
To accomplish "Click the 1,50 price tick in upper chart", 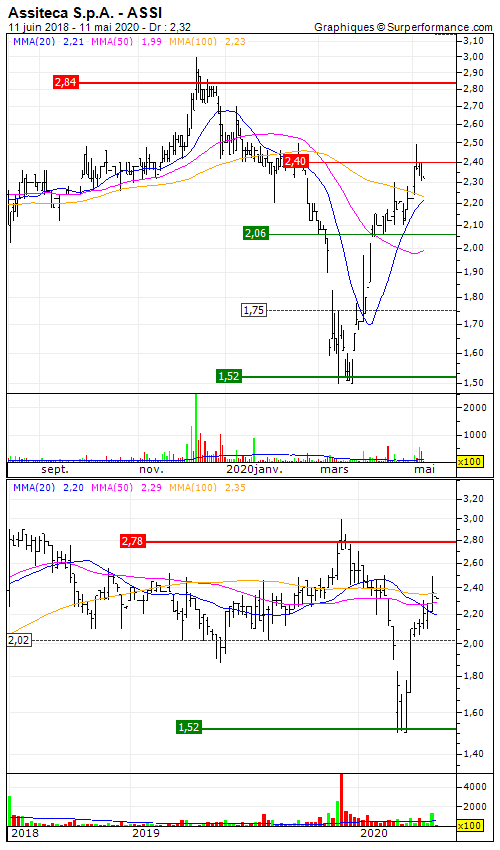I will point(473,382).
